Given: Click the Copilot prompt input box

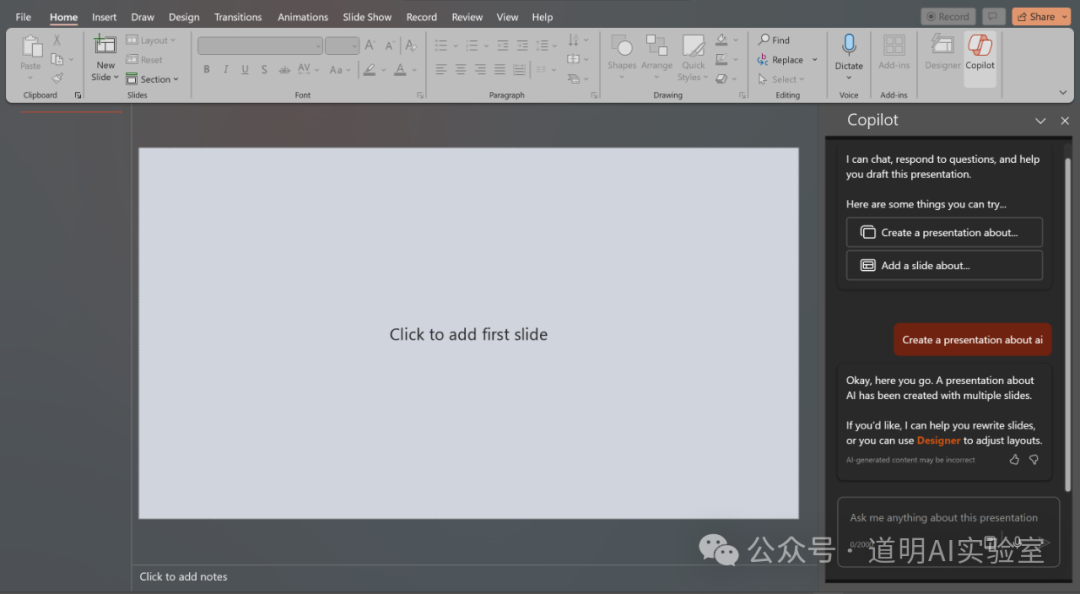Looking at the screenshot, I should [944, 518].
